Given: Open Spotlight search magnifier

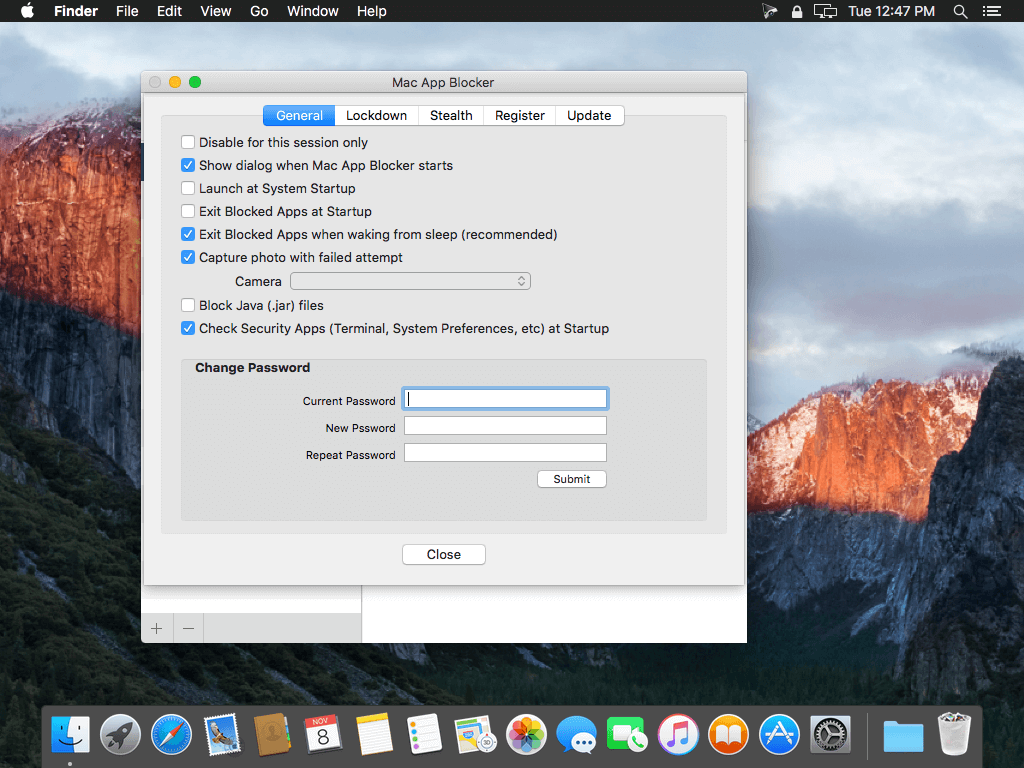Looking at the screenshot, I should [960, 11].
